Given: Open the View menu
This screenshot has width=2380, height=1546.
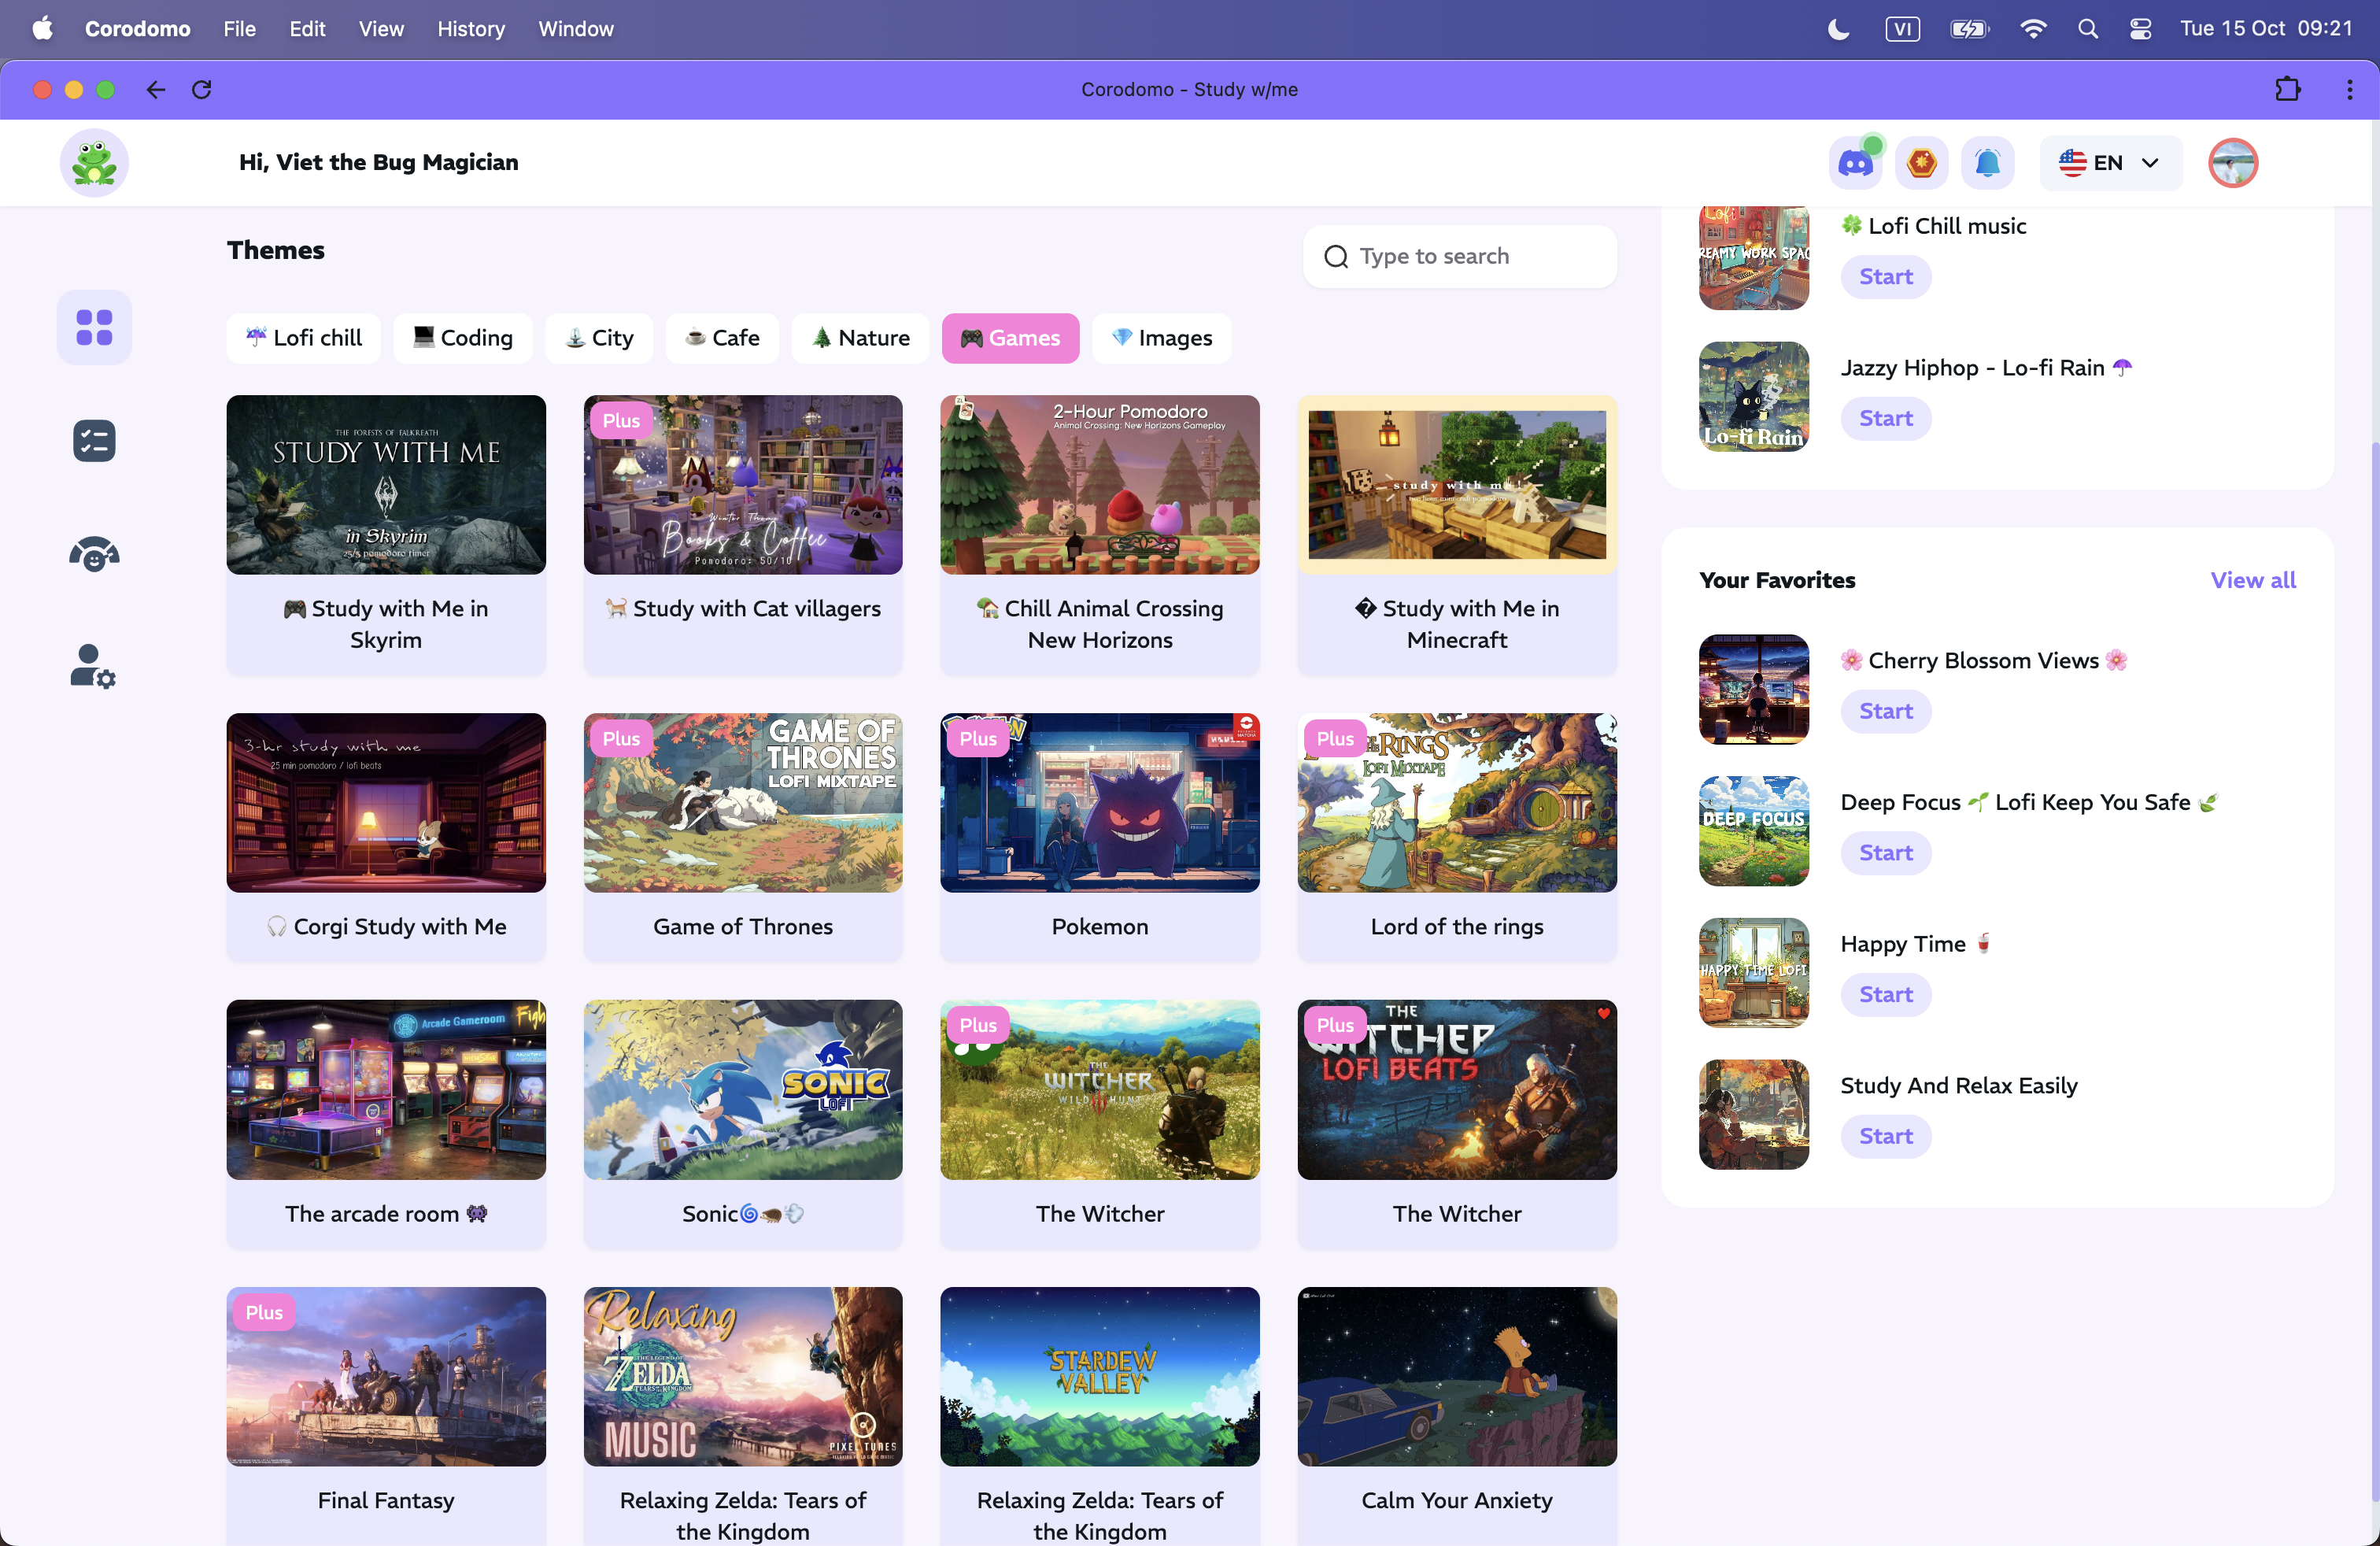Looking at the screenshot, I should 381,29.
